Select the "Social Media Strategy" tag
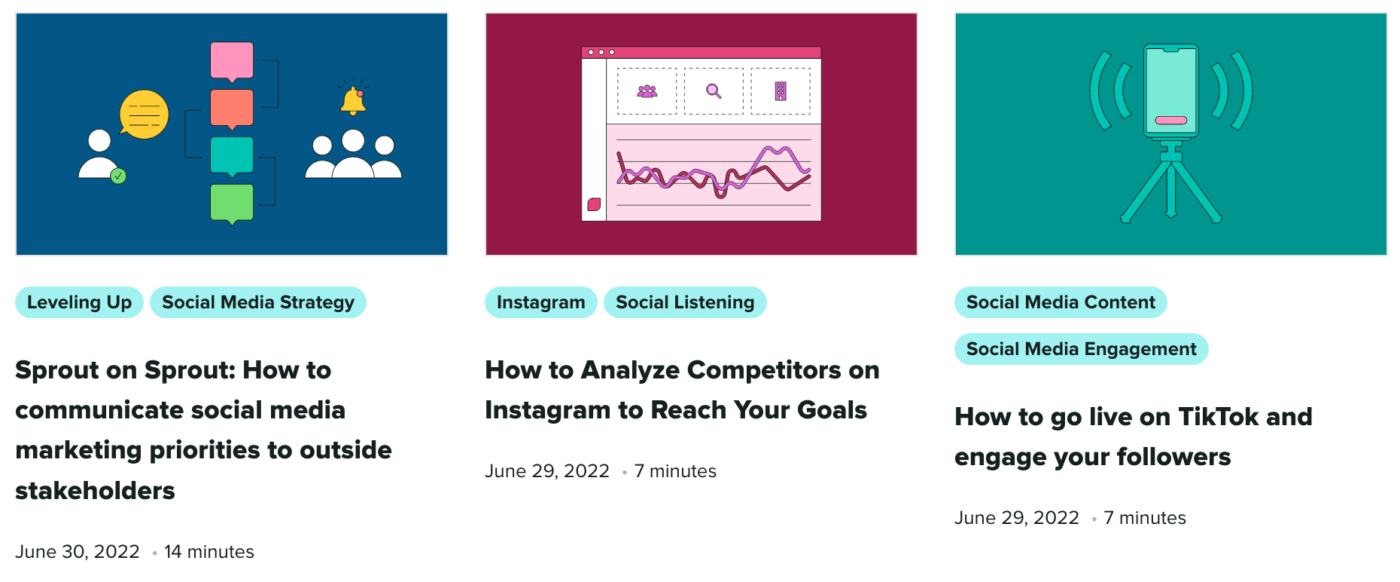This screenshot has width=1400, height=582. pos(258,302)
